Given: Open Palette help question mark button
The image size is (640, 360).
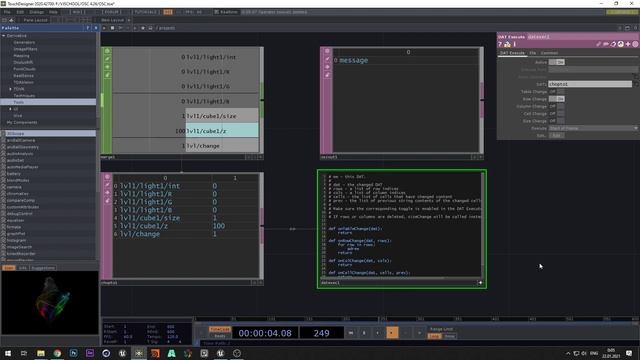Looking at the screenshot, I should [x=88, y=28].
